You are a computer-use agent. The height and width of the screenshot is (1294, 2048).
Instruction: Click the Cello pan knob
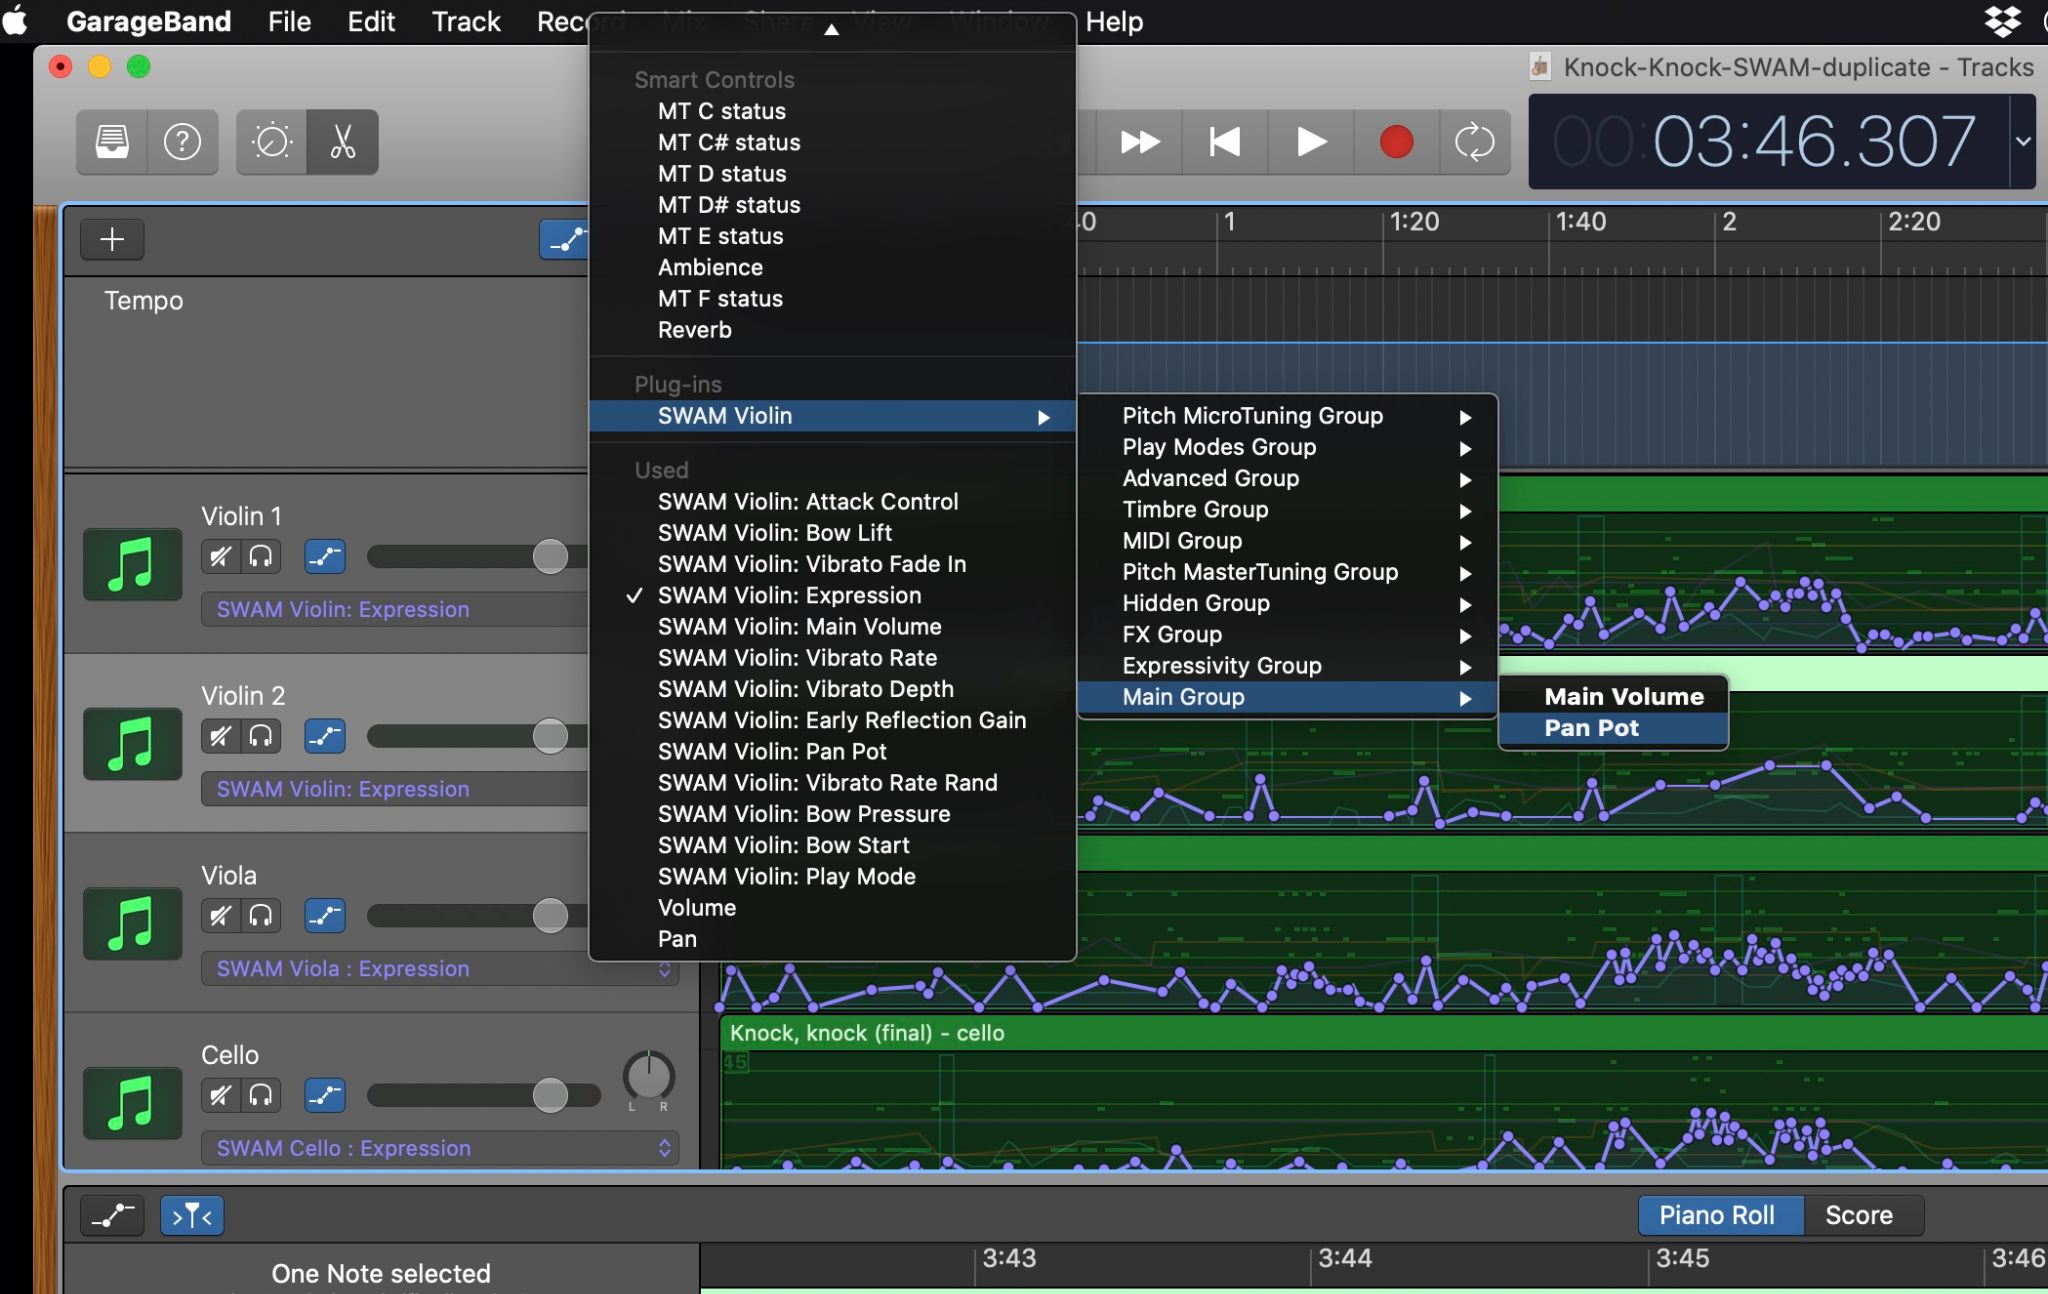click(x=648, y=1076)
